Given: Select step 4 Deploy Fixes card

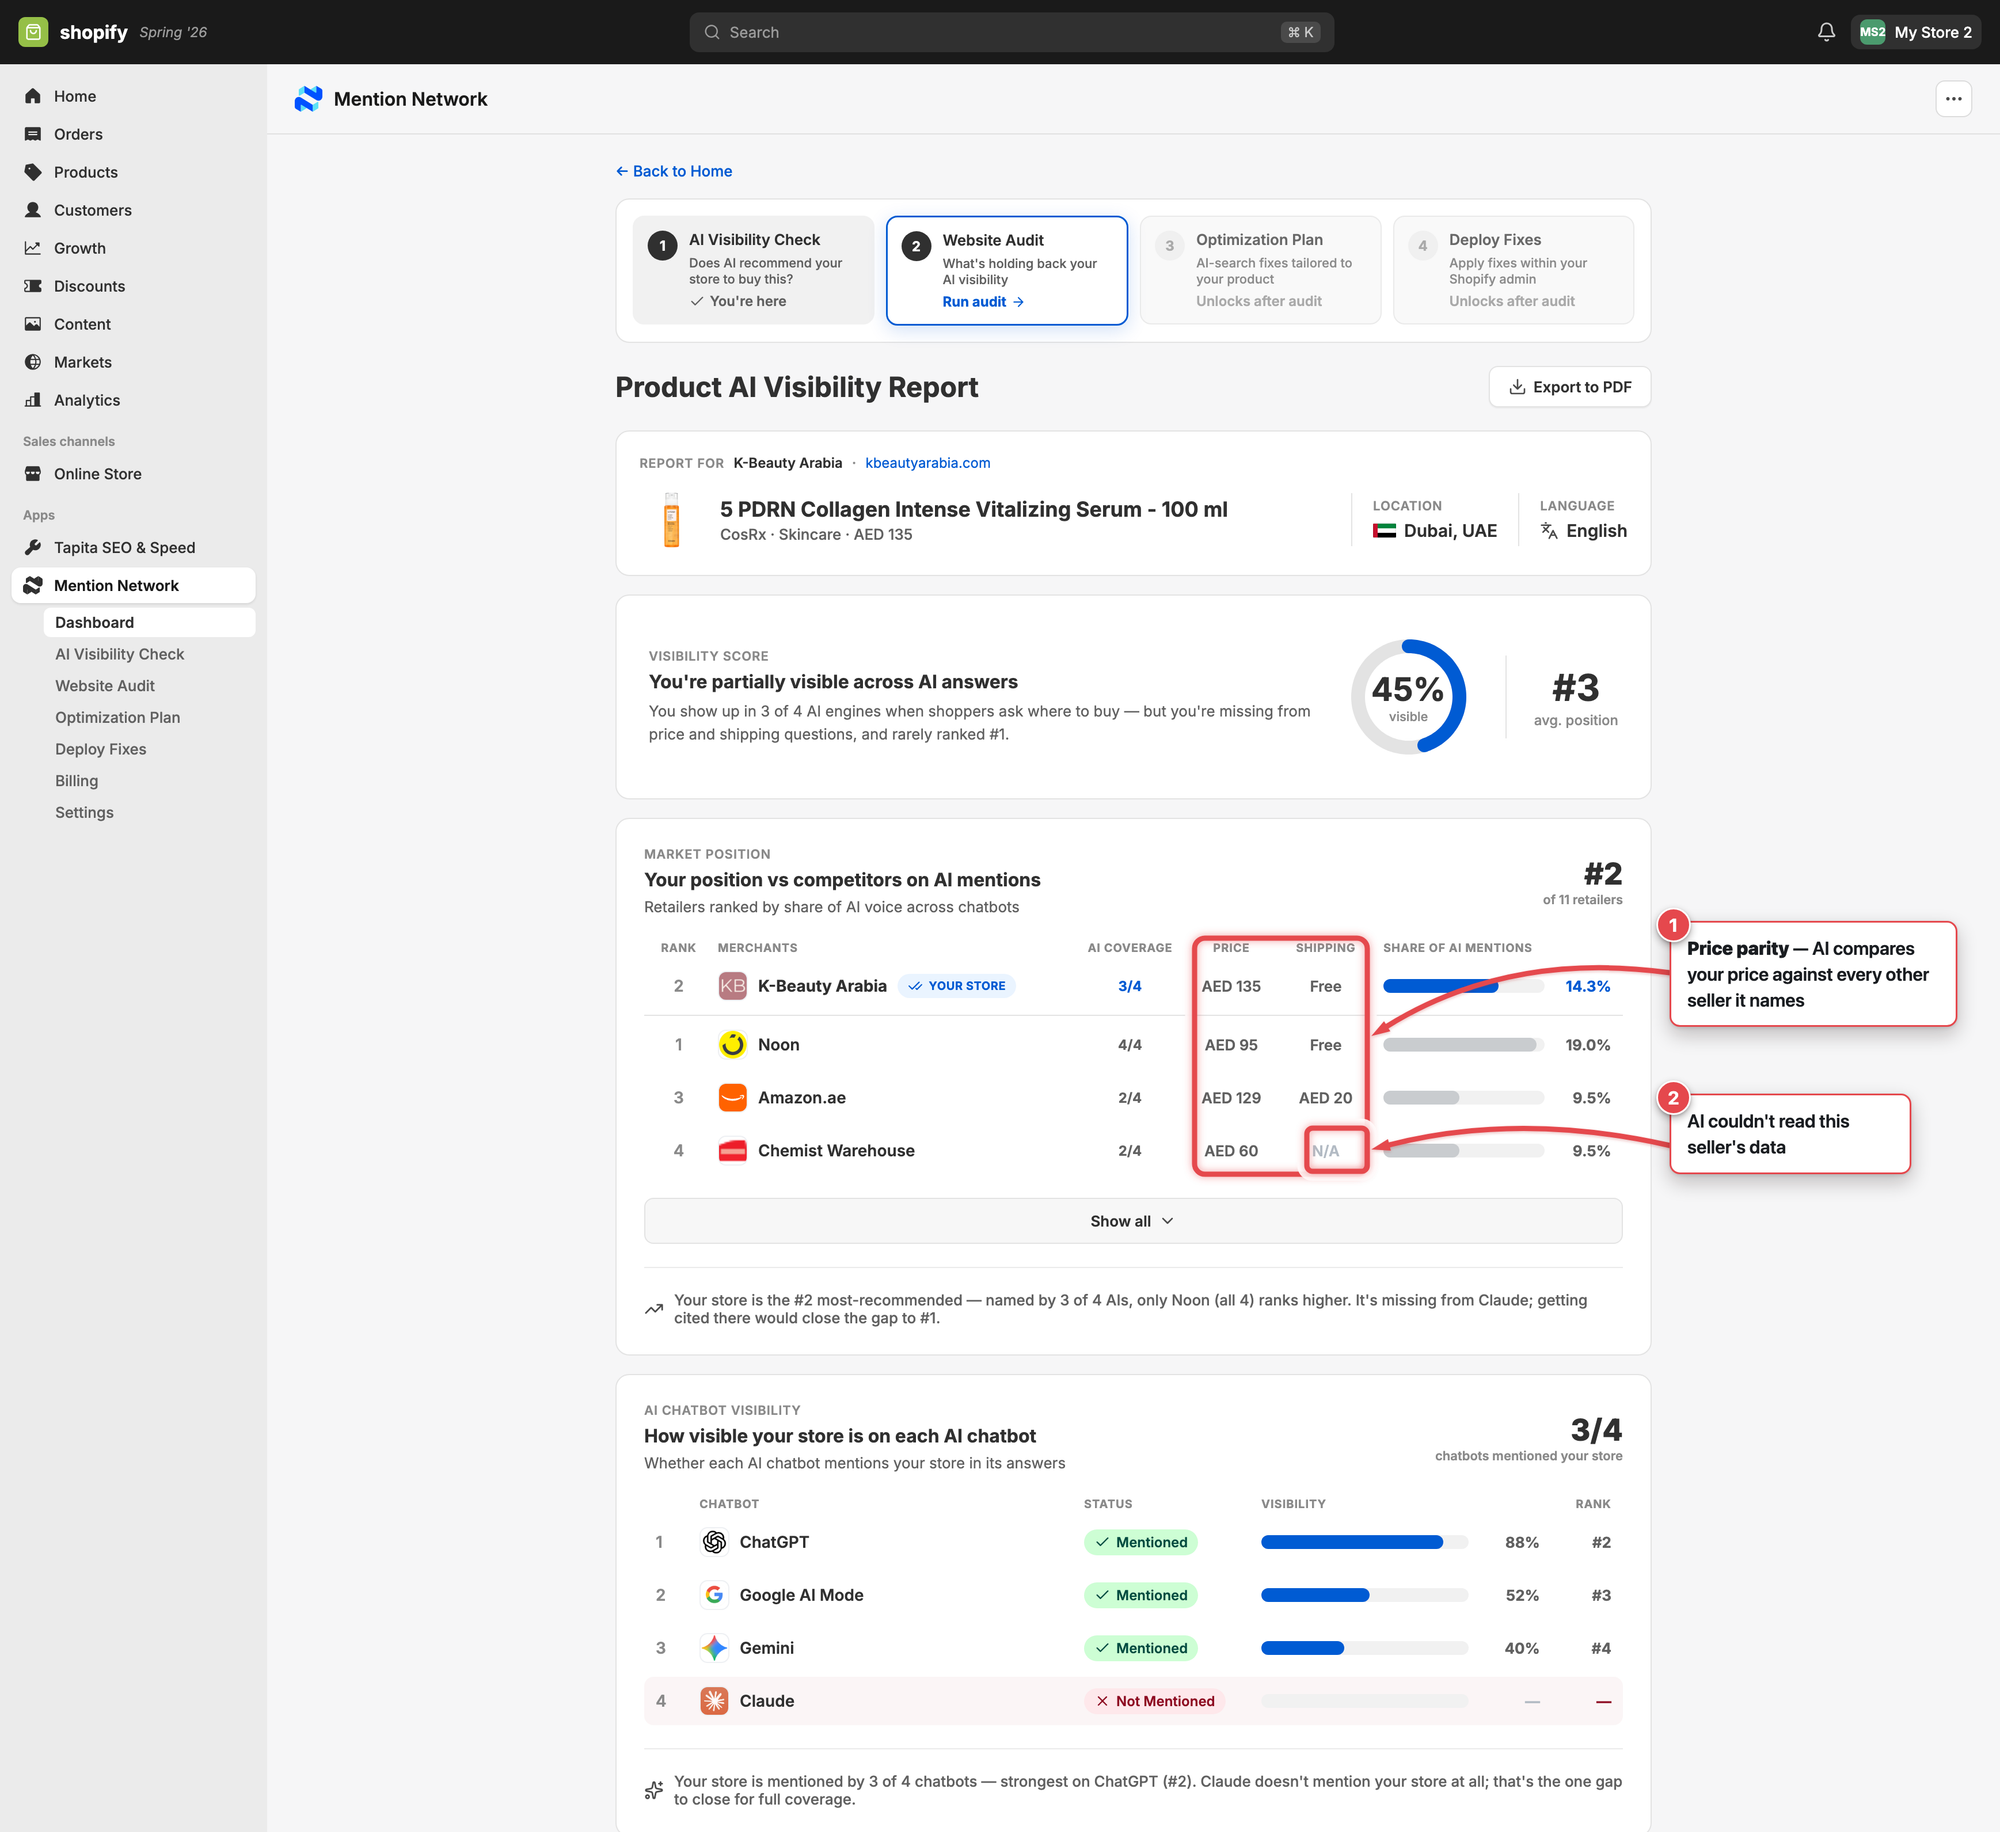Looking at the screenshot, I should [x=1513, y=270].
